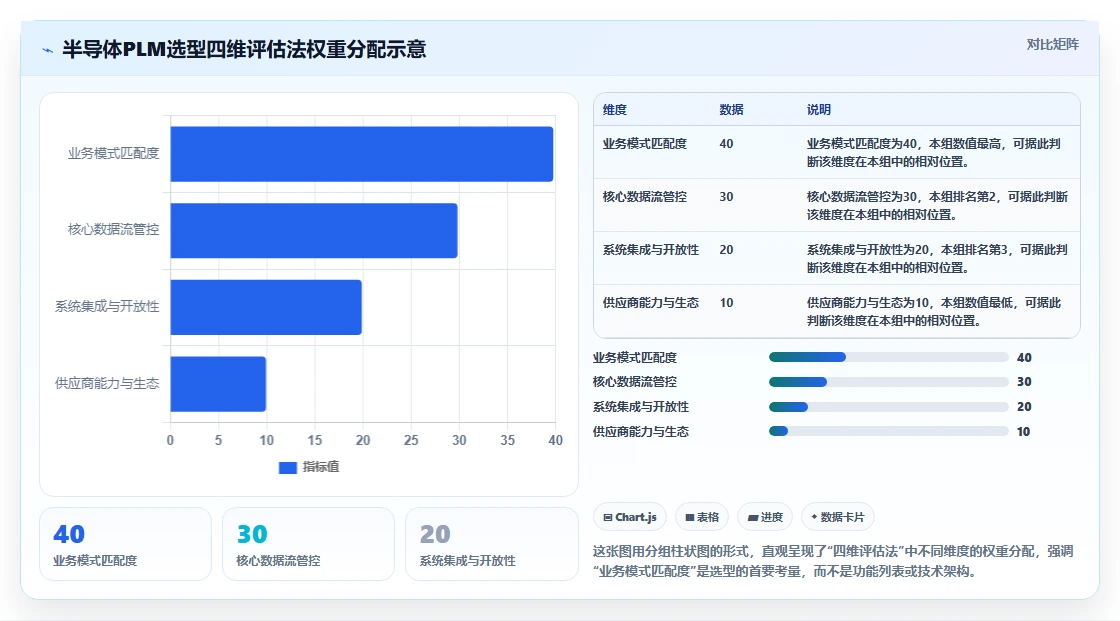The width and height of the screenshot is (1120, 621).
Task: Click table cell 系统集成与开放性
Action: (x=651, y=249)
